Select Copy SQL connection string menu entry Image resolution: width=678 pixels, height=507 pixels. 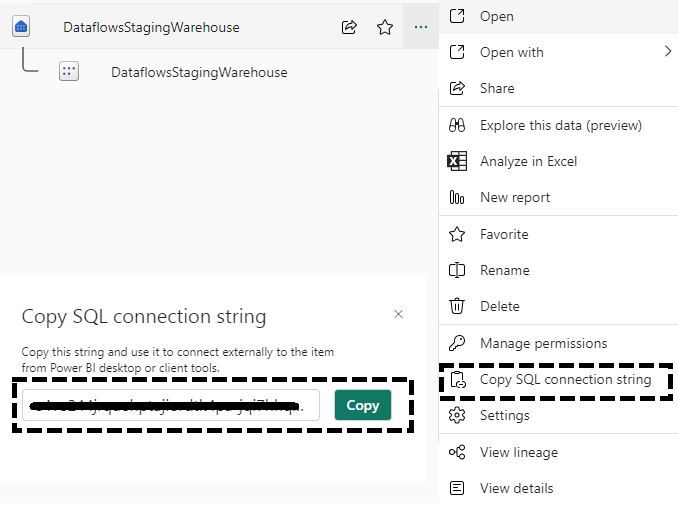click(565, 380)
